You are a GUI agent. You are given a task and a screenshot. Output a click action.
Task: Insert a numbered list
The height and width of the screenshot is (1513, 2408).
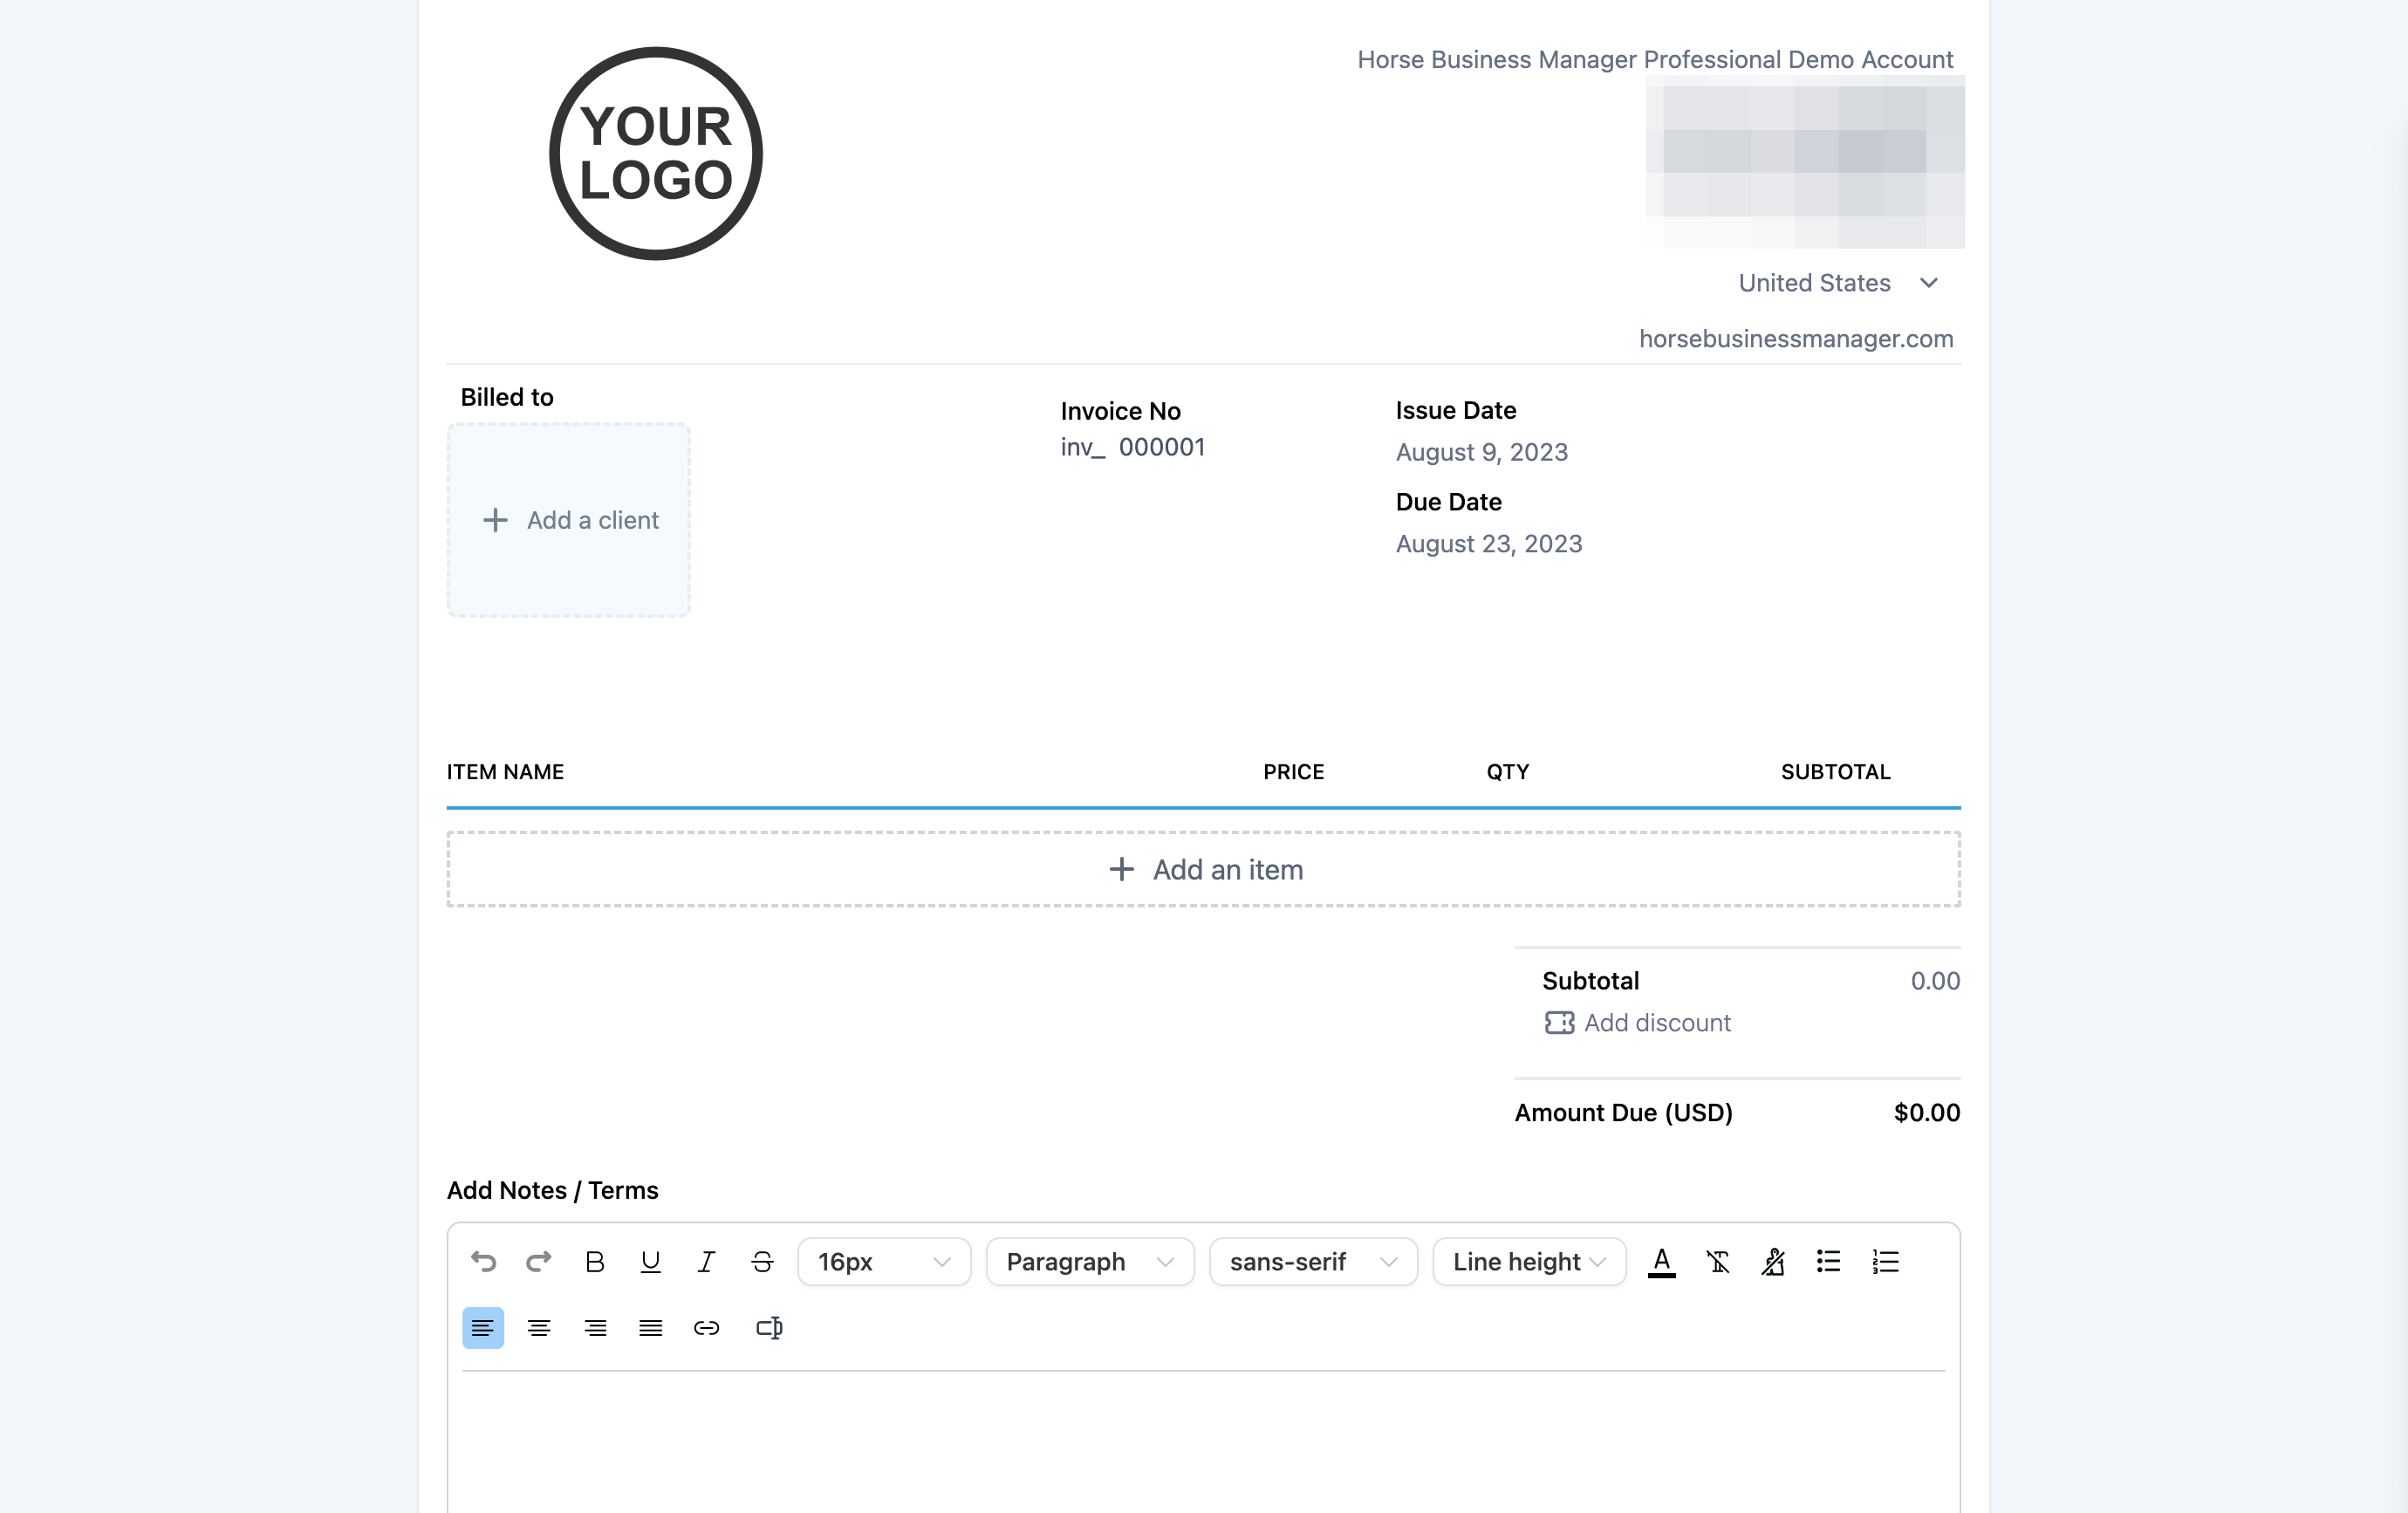[x=1885, y=1262]
